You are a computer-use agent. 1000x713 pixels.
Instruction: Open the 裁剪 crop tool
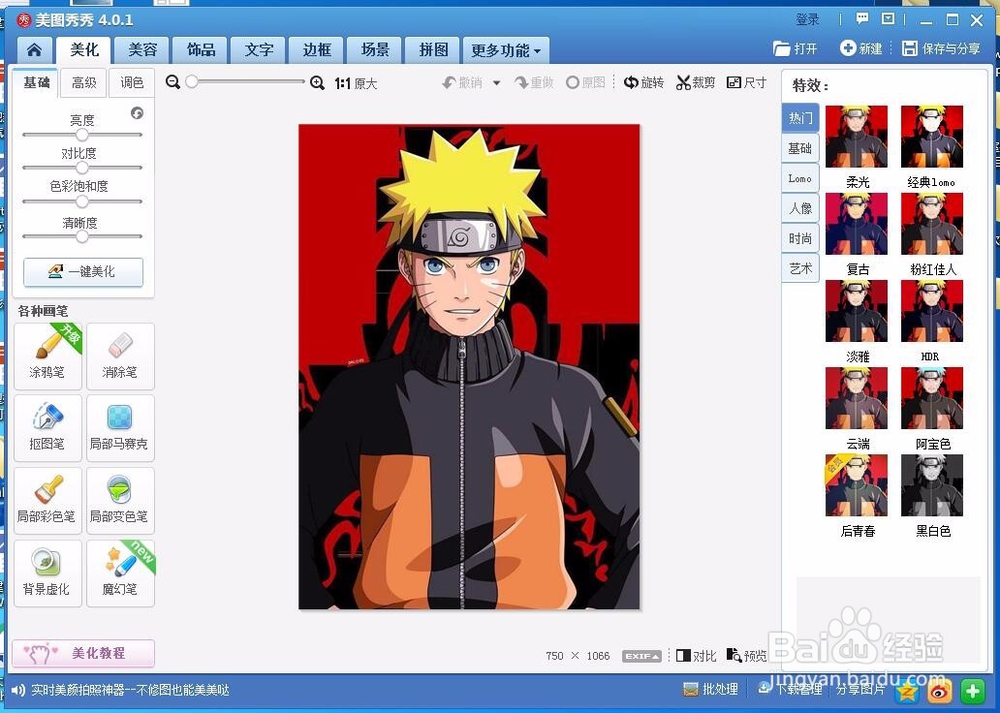click(x=696, y=82)
